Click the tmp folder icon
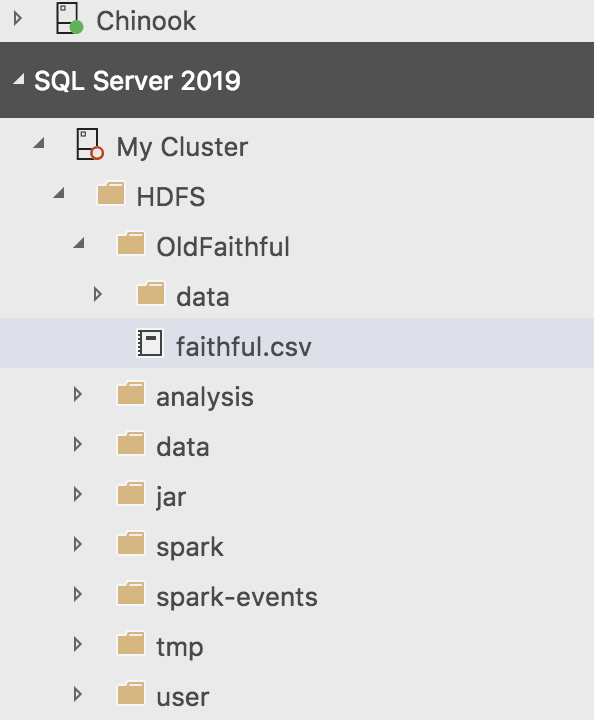Viewport: 594px width, 720px height. 131,643
